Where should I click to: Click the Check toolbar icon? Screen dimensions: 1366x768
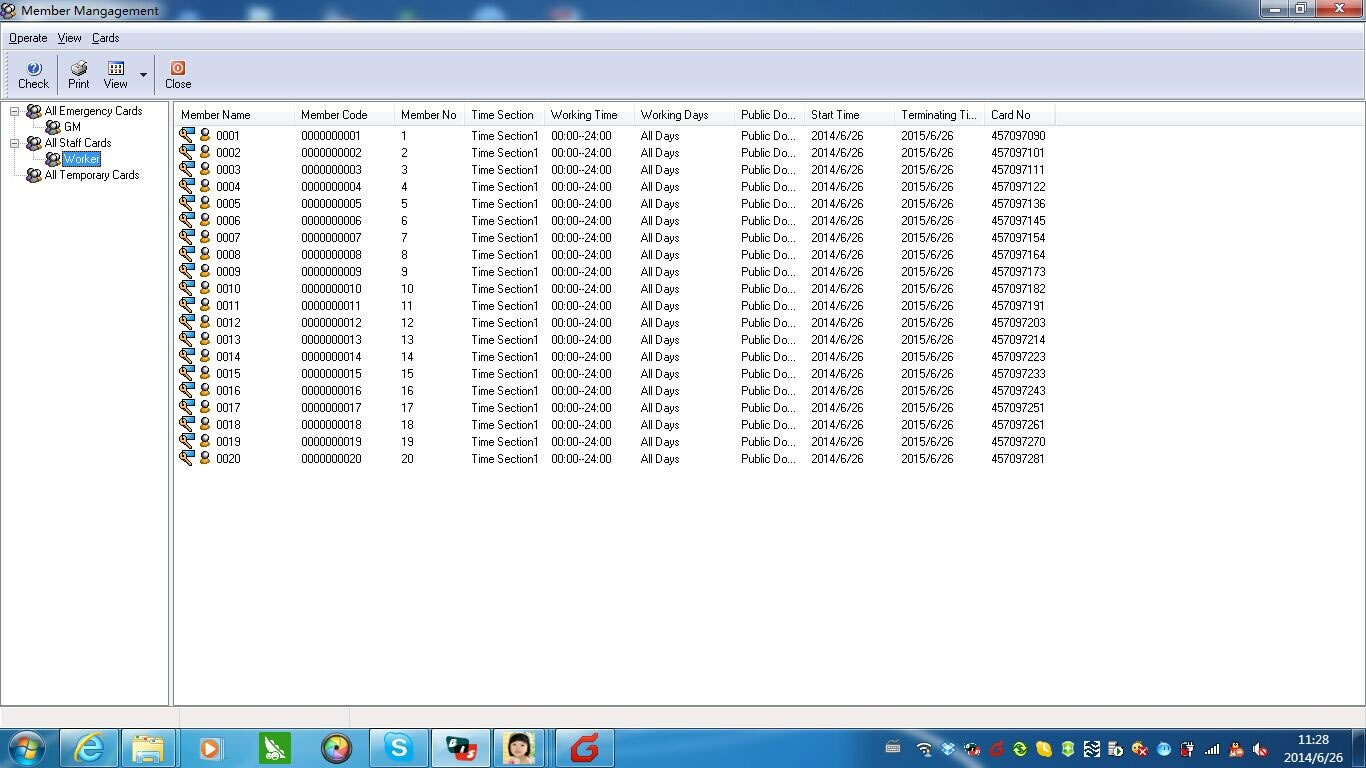click(x=33, y=69)
